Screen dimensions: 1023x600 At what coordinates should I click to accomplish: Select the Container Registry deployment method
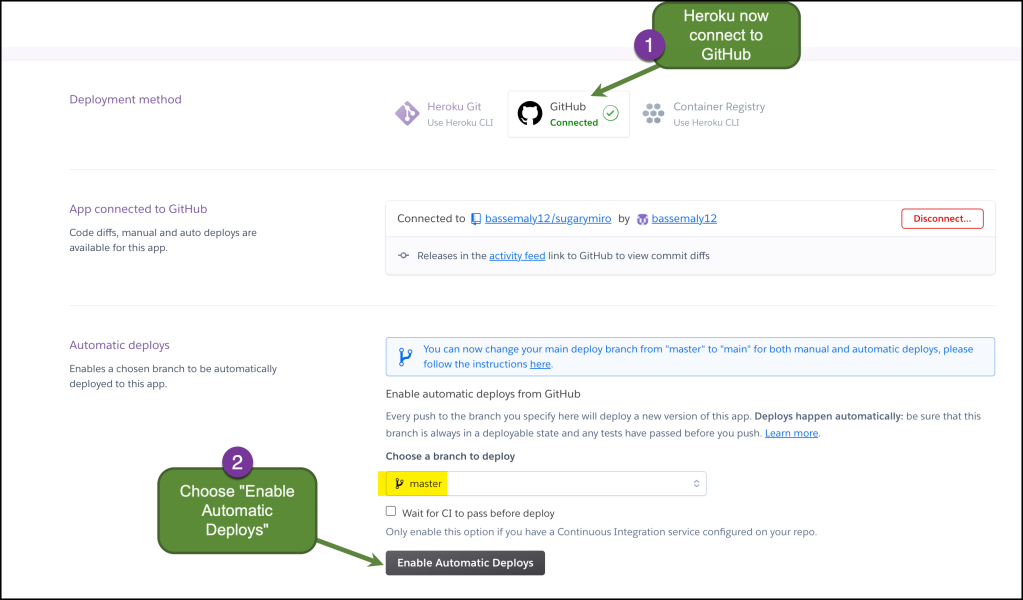coord(704,114)
